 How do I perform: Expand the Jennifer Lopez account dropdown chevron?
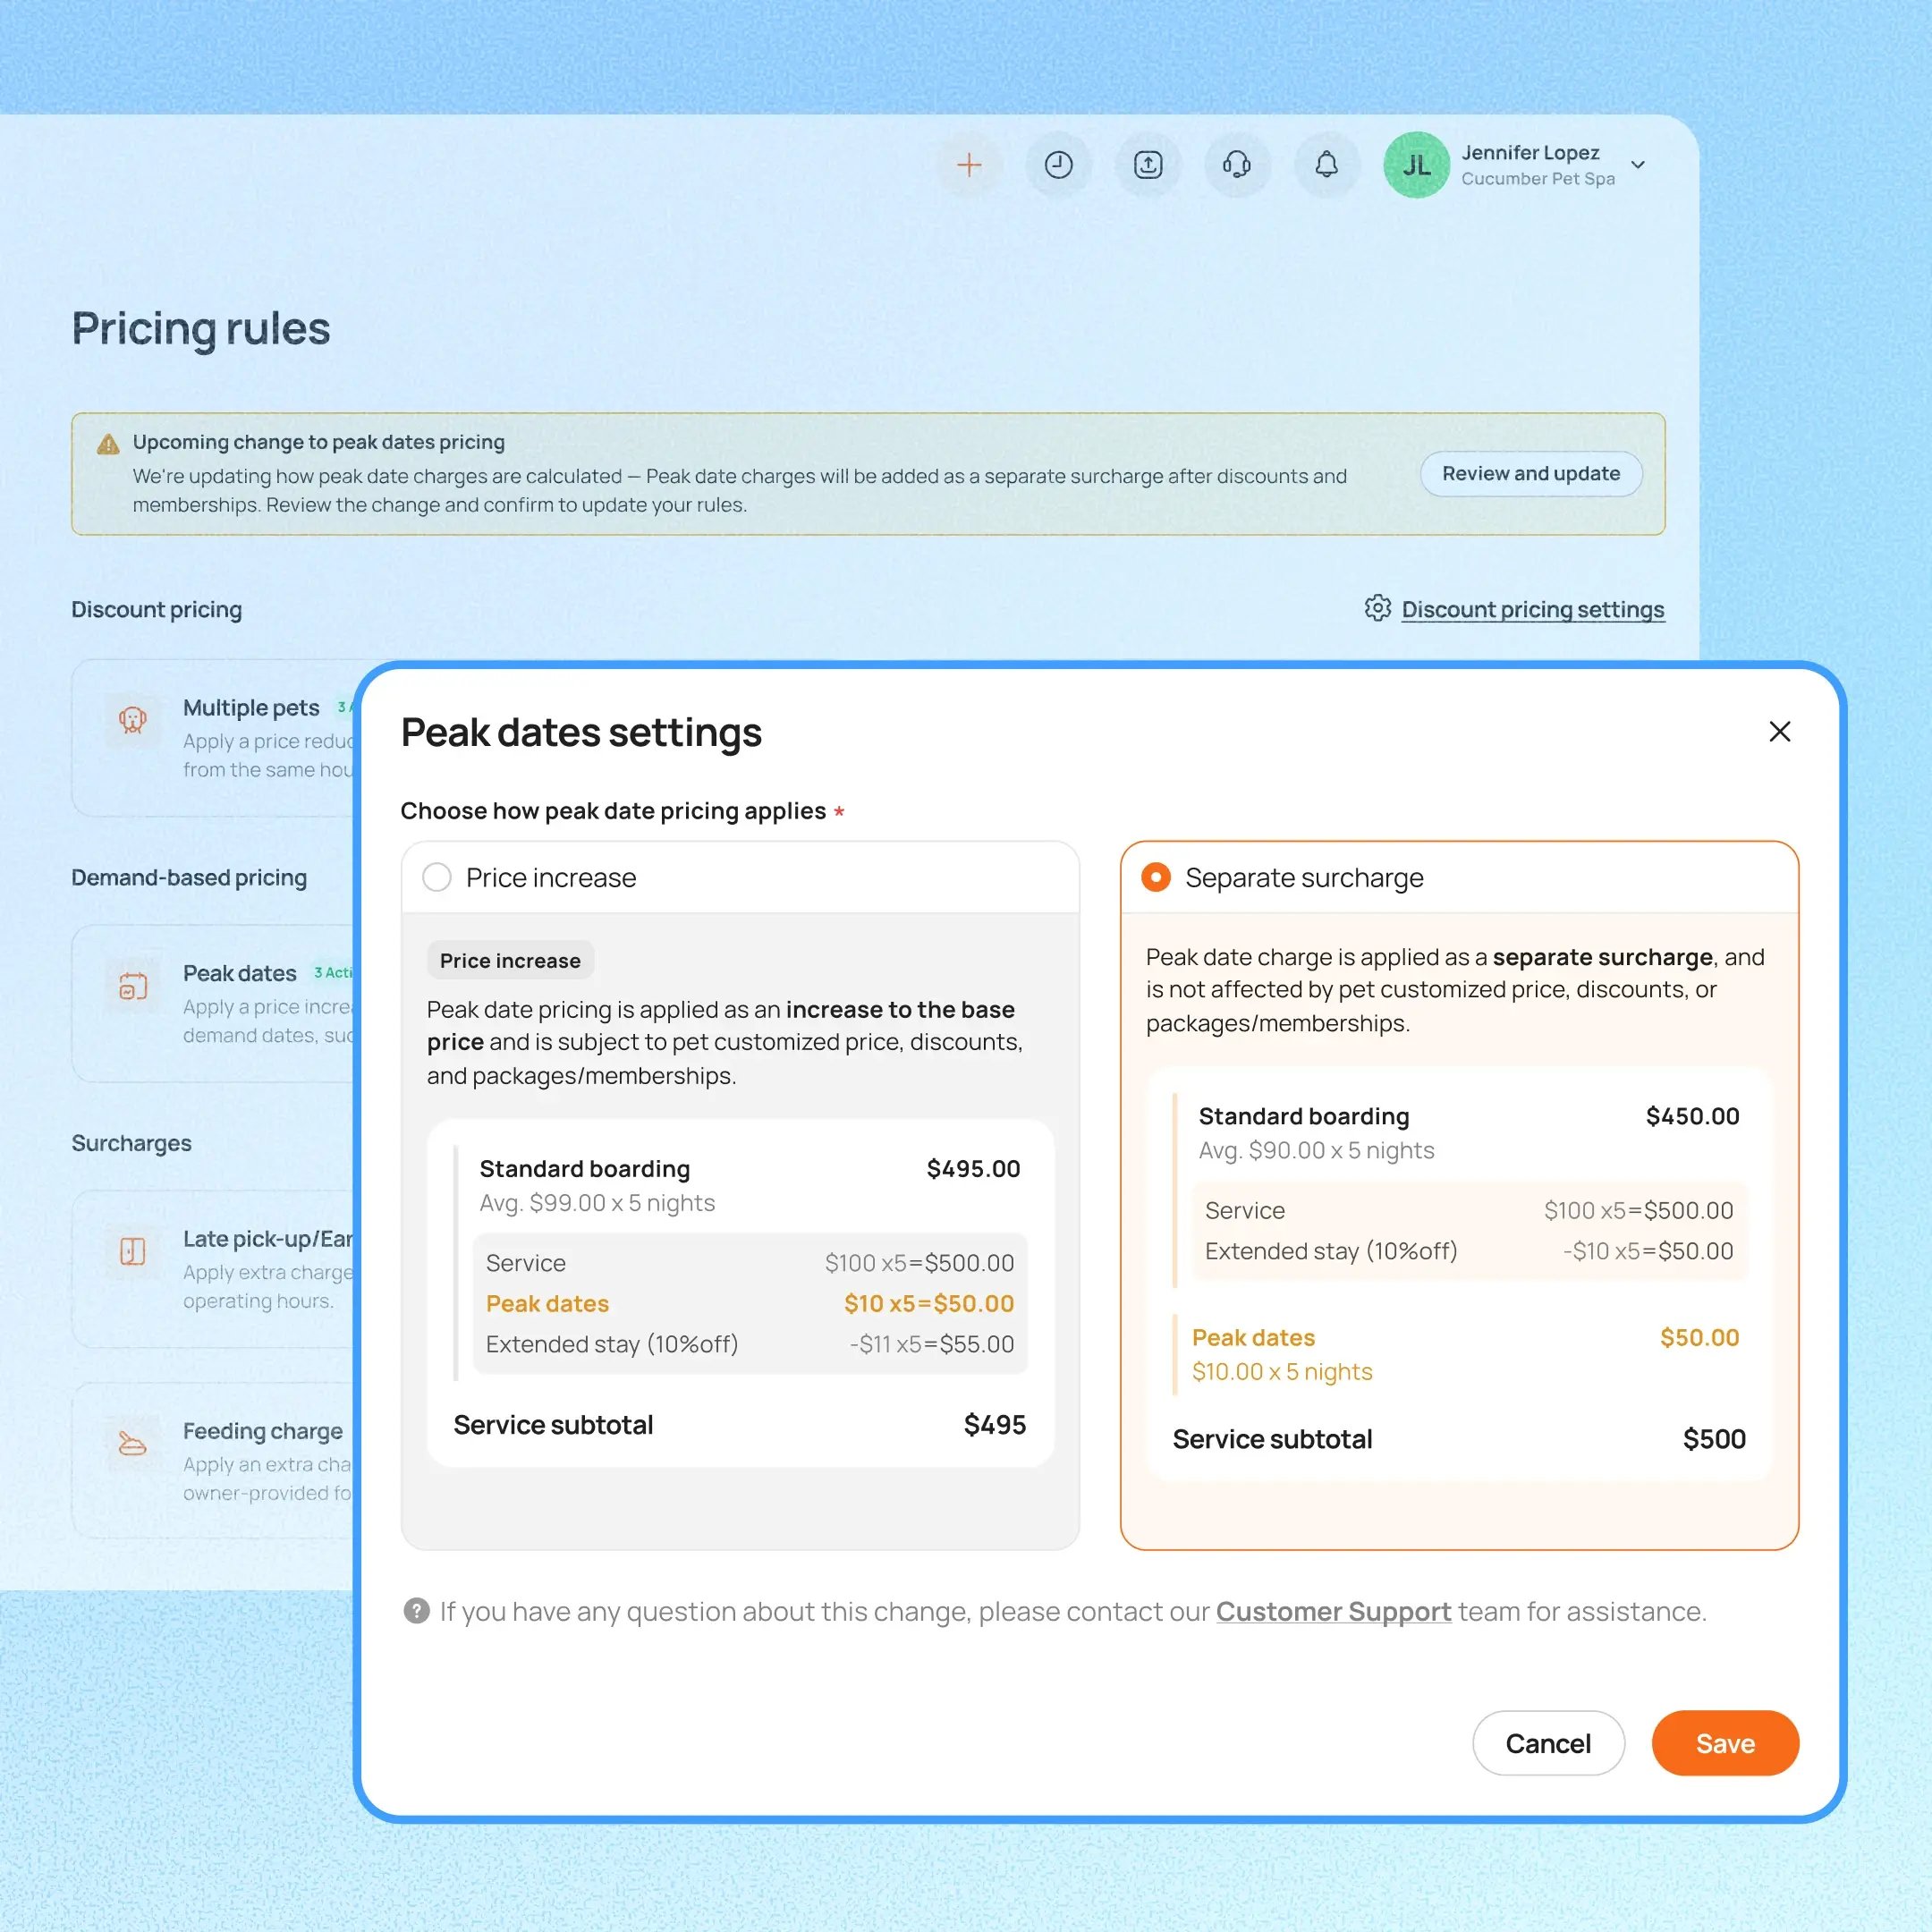[x=1638, y=165]
